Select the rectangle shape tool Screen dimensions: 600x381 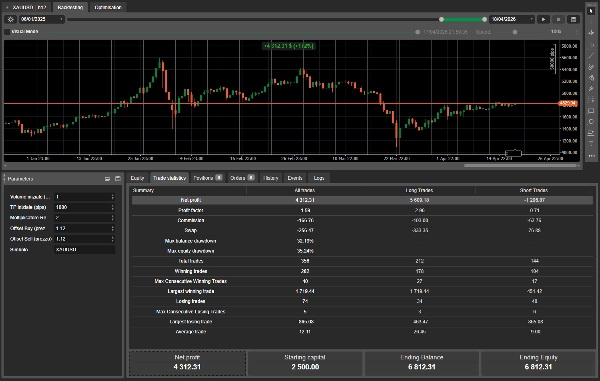click(591, 111)
